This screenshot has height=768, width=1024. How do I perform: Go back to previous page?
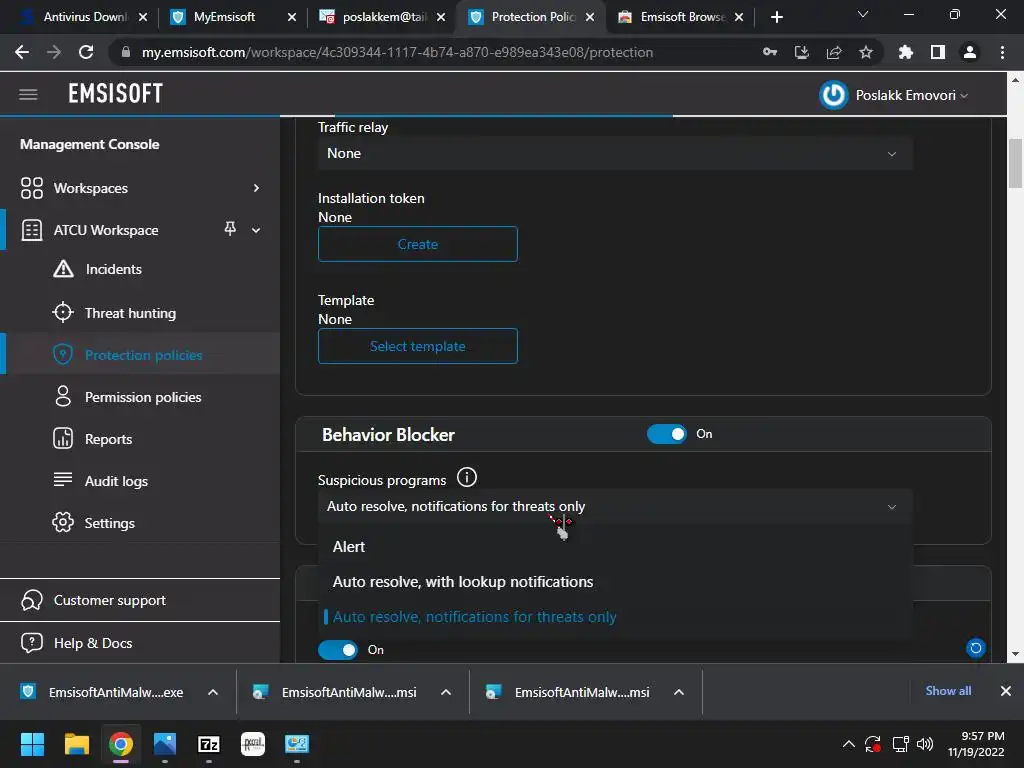(x=22, y=52)
